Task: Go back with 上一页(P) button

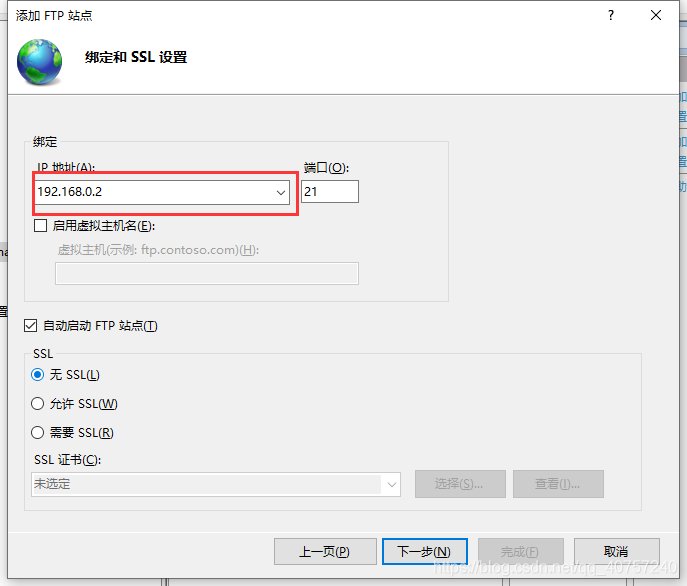Action: [325, 551]
